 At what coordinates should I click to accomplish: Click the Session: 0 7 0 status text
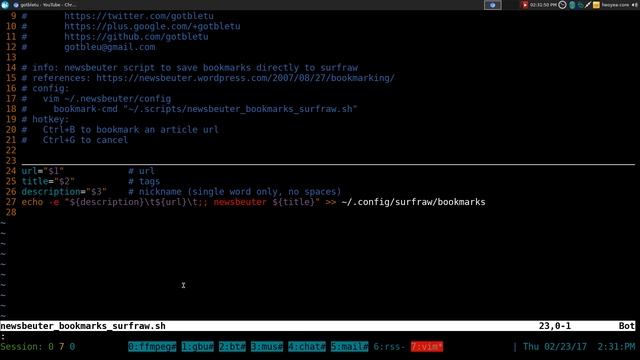[38, 347]
